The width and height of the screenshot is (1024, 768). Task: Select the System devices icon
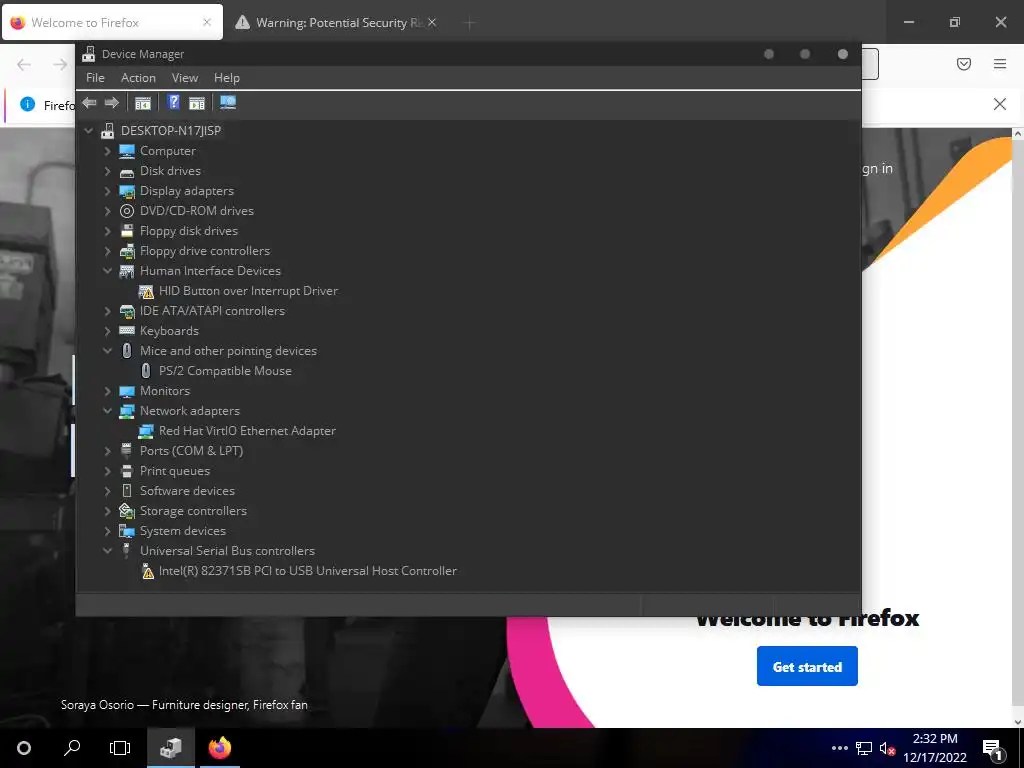click(x=127, y=531)
